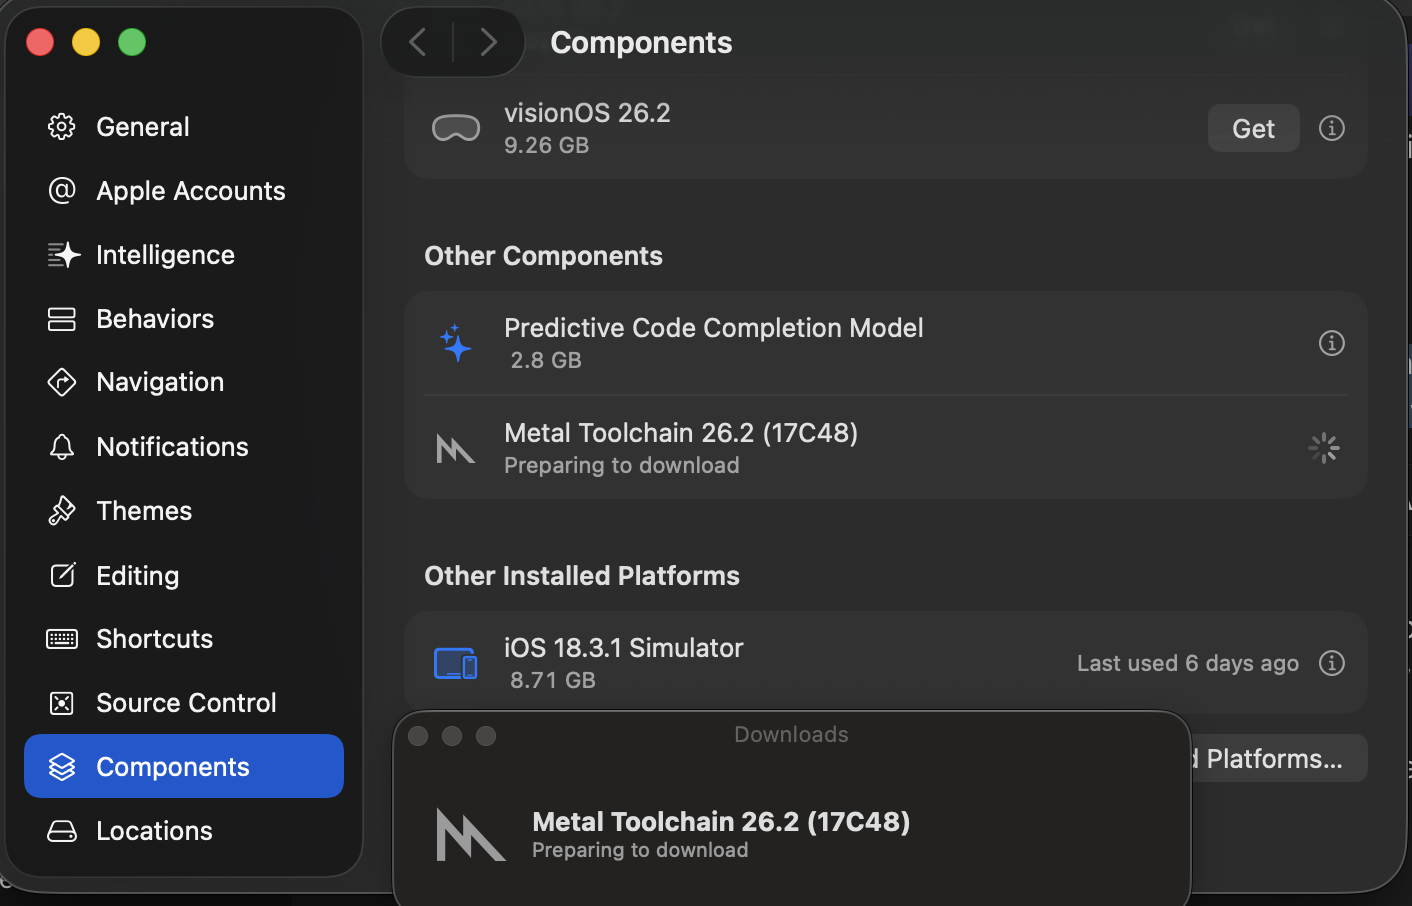The image size is (1412, 906).
Task: Go back using the back arrow
Action: click(418, 42)
